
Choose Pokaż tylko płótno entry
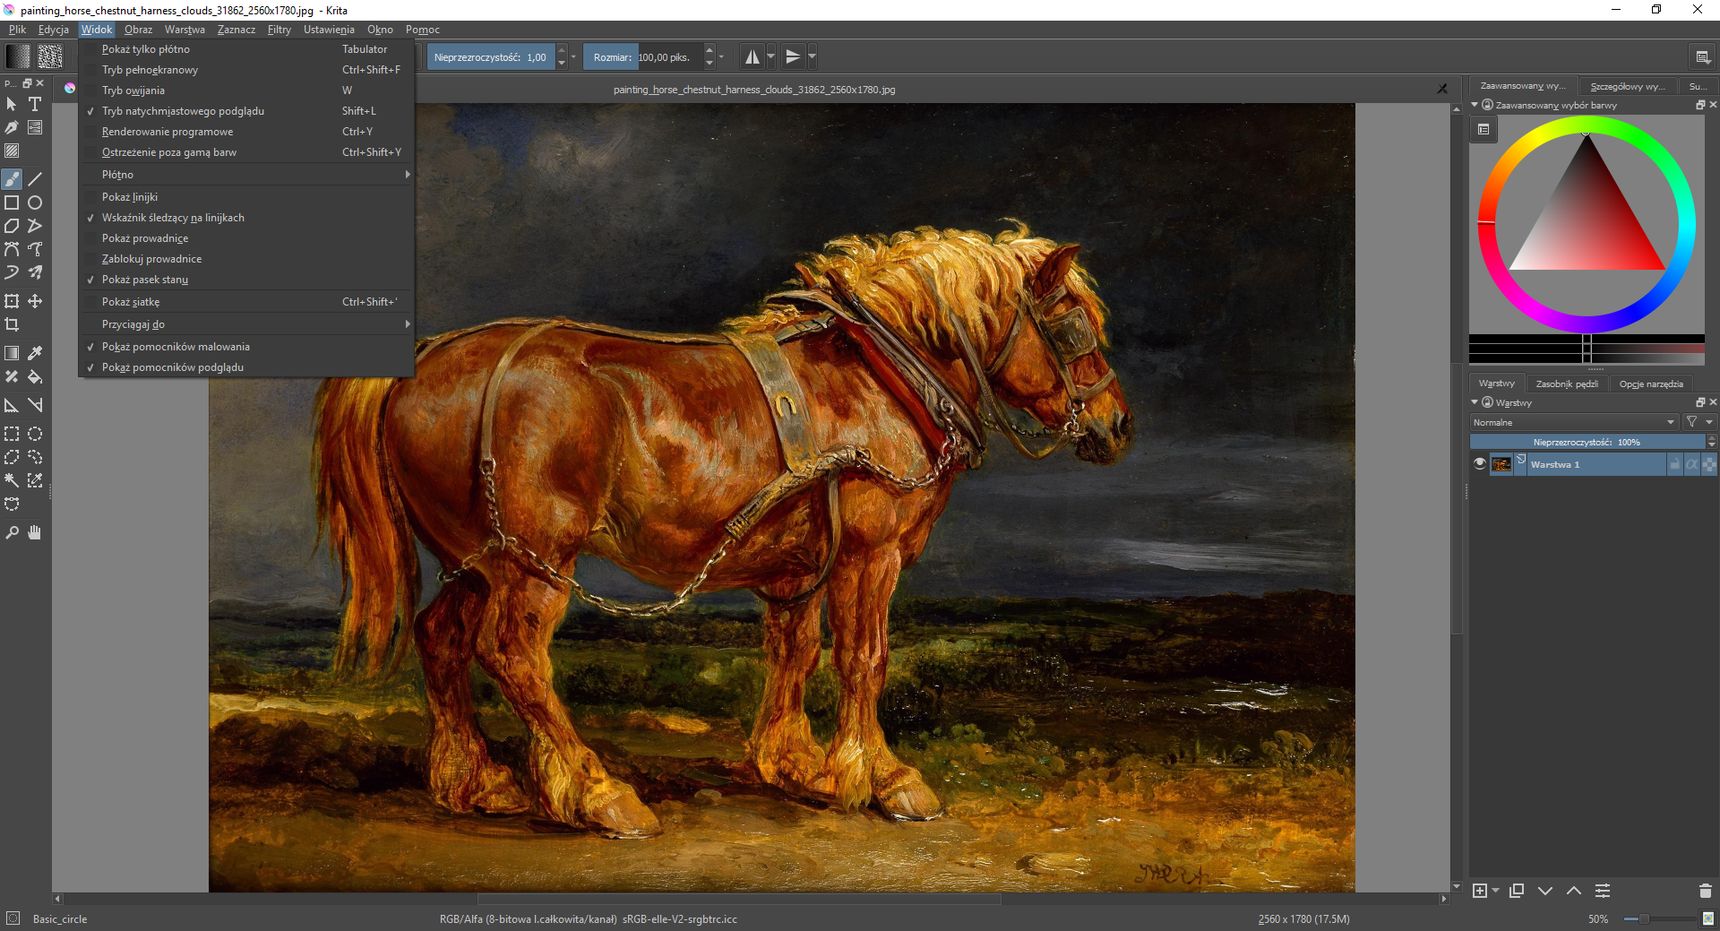coord(246,49)
